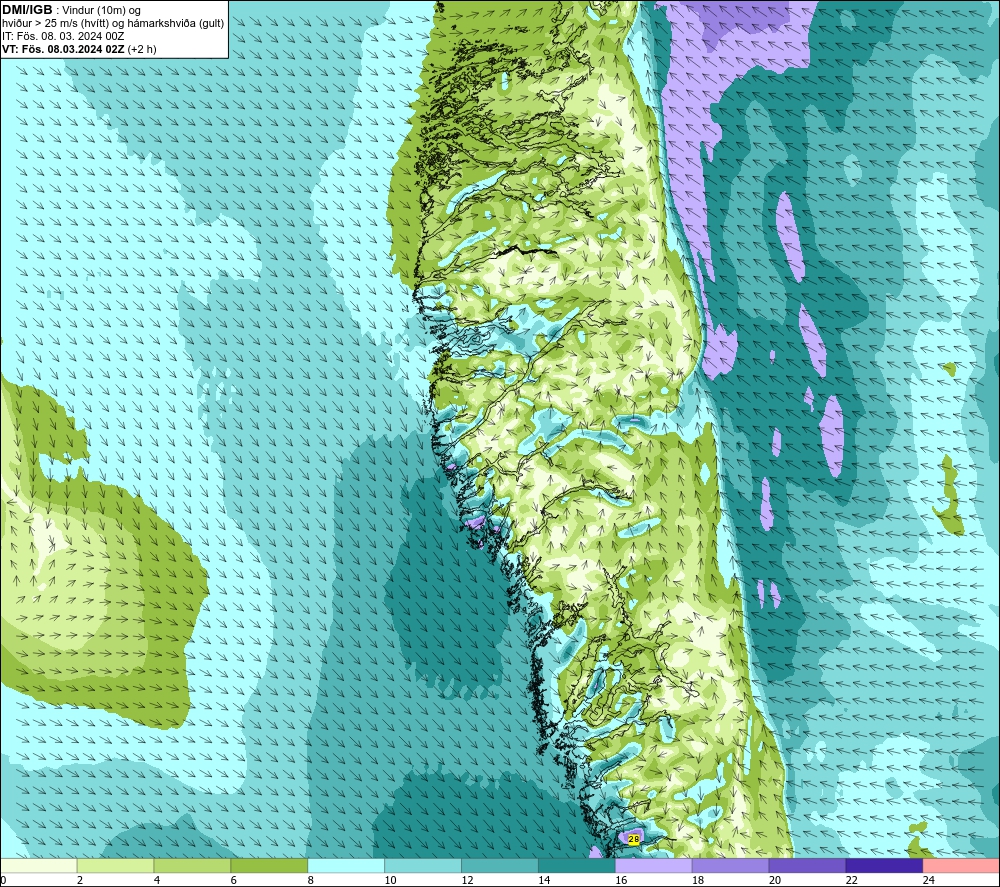Viewport: 1000px width, 887px height.
Task: Select the pink above-24 m/s legend swatch
Action: [961, 866]
